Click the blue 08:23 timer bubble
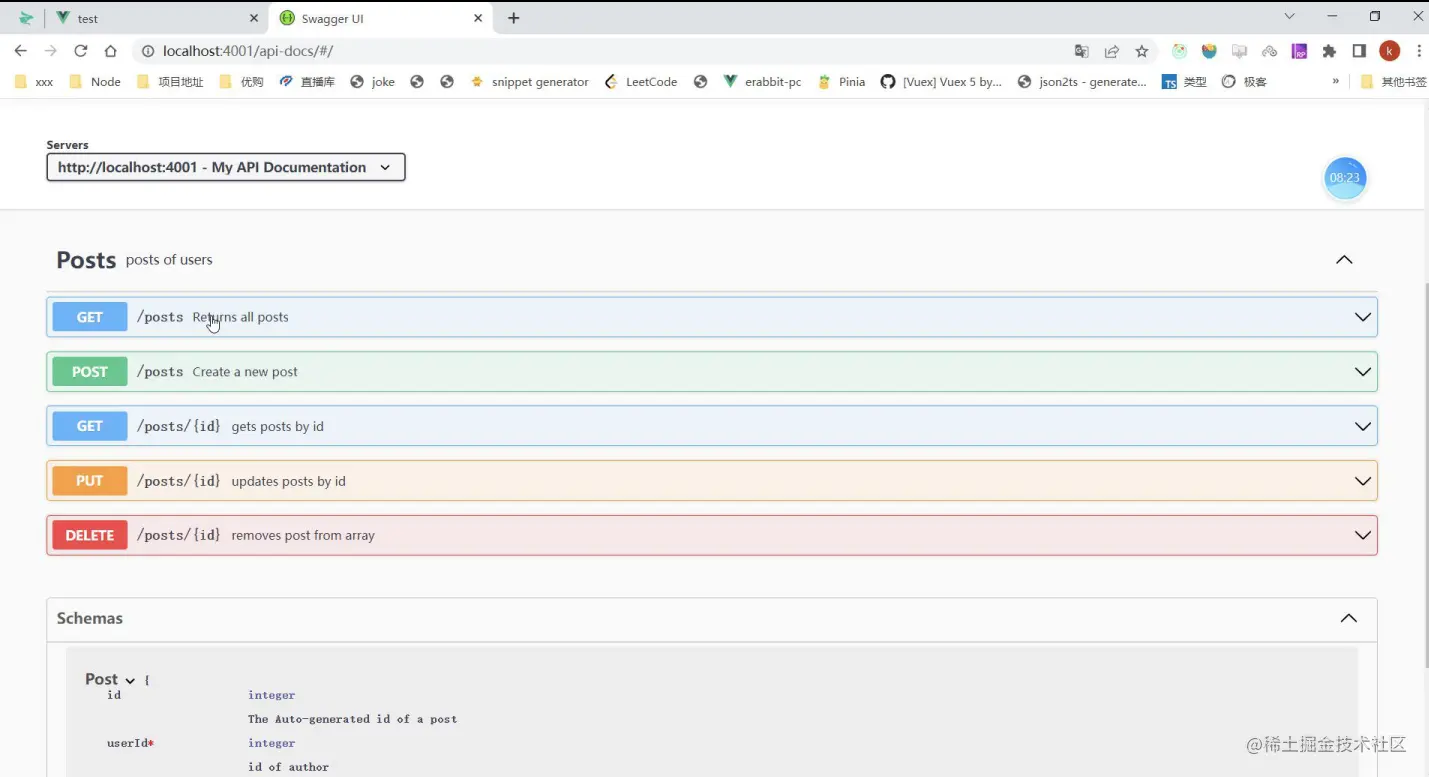 pos(1345,178)
